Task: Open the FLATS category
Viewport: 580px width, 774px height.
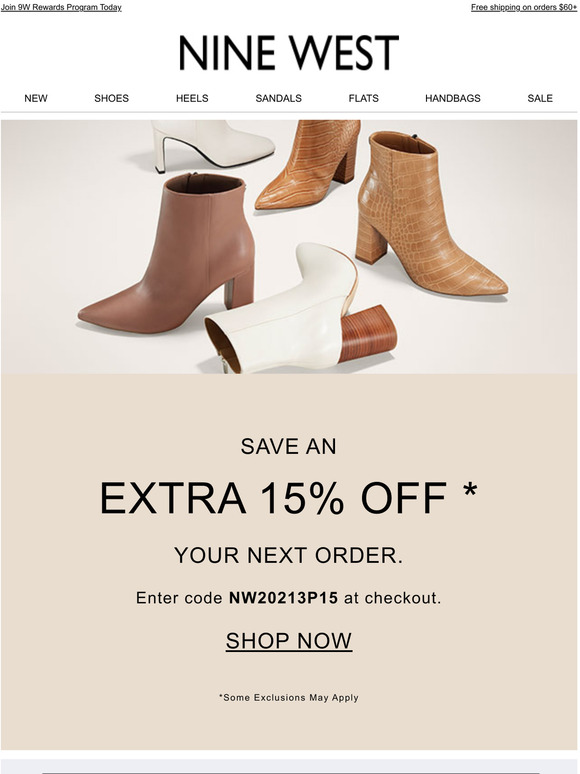Action: [x=363, y=98]
